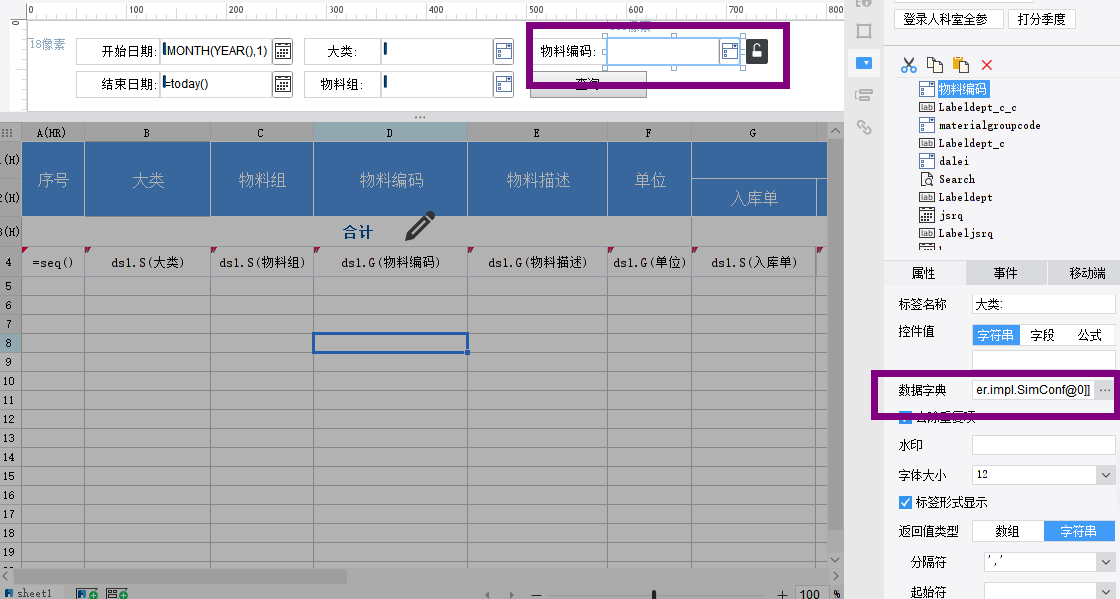Cut the selected widget with the scissors icon
The height and width of the screenshot is (599, 1120).
(x=909, y=65)
